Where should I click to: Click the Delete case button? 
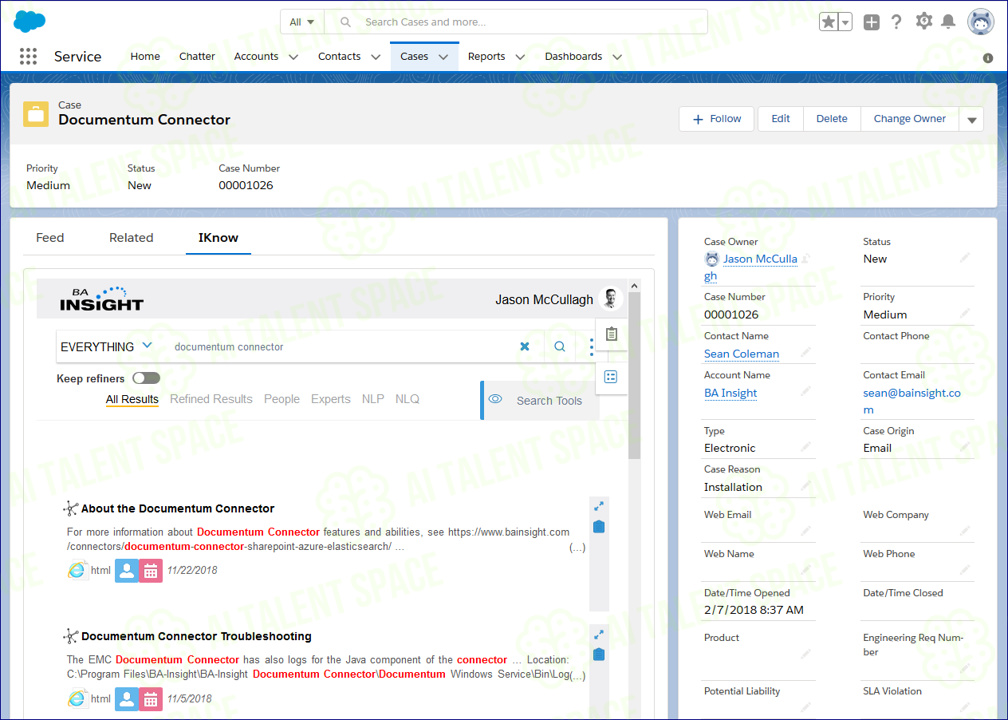pyautogui.click(x=832, y=119)
